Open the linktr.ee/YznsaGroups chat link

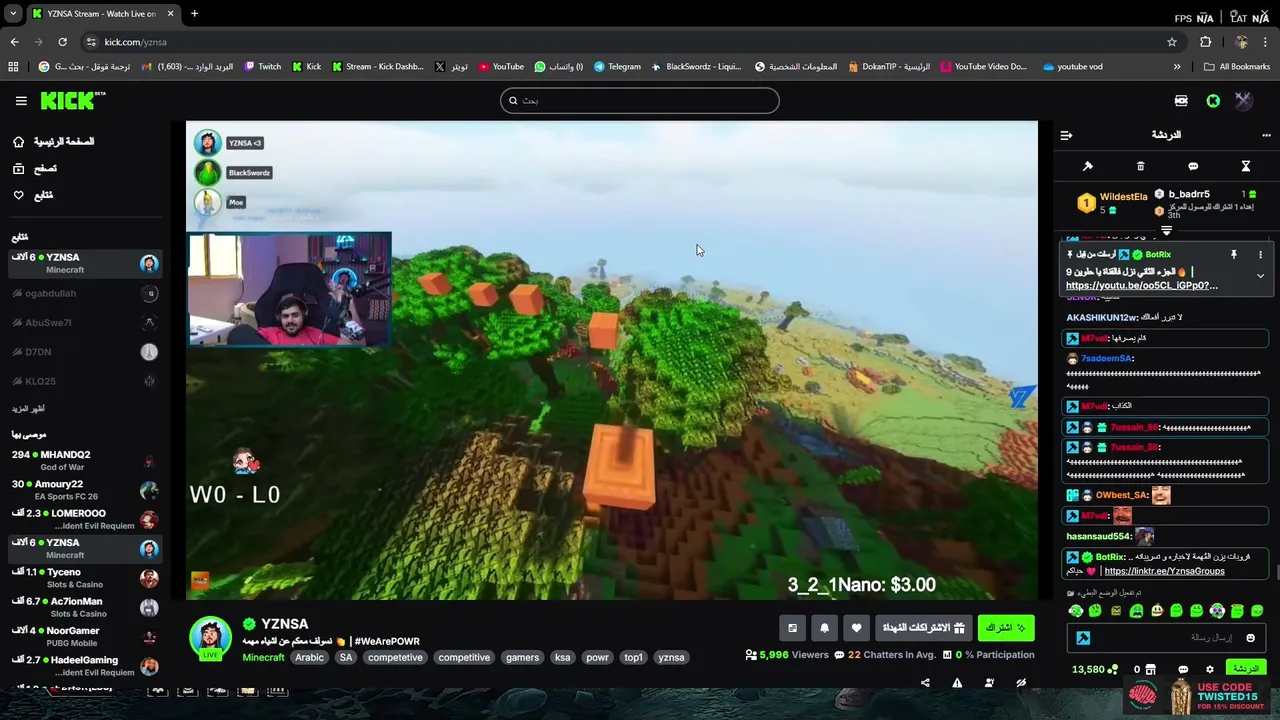1164,571
